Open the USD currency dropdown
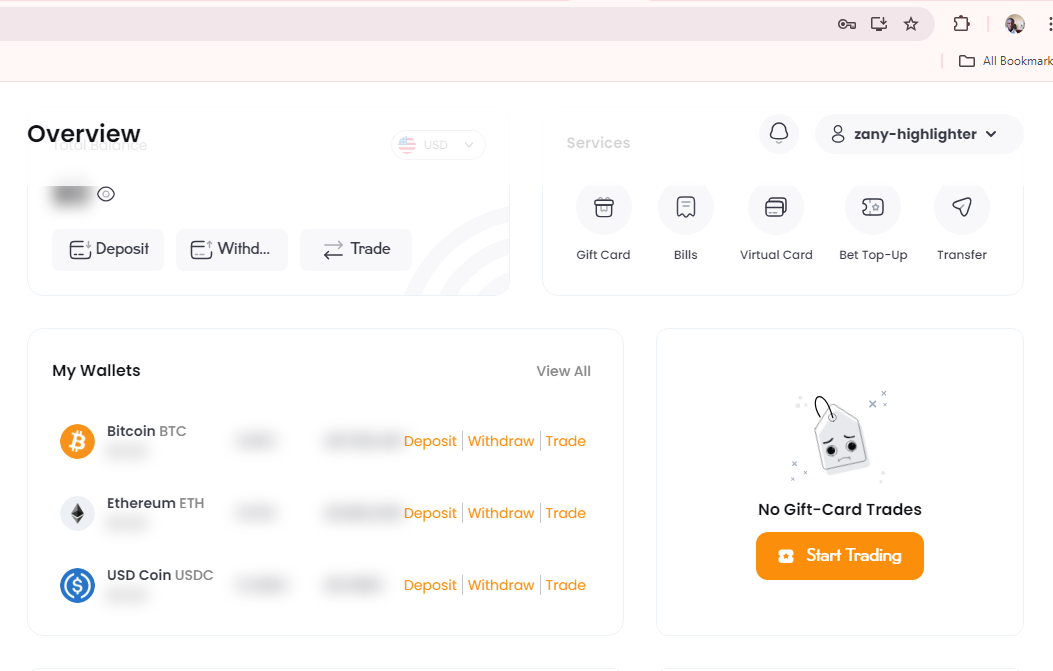 pyautogui.click(x=438, y=144)
